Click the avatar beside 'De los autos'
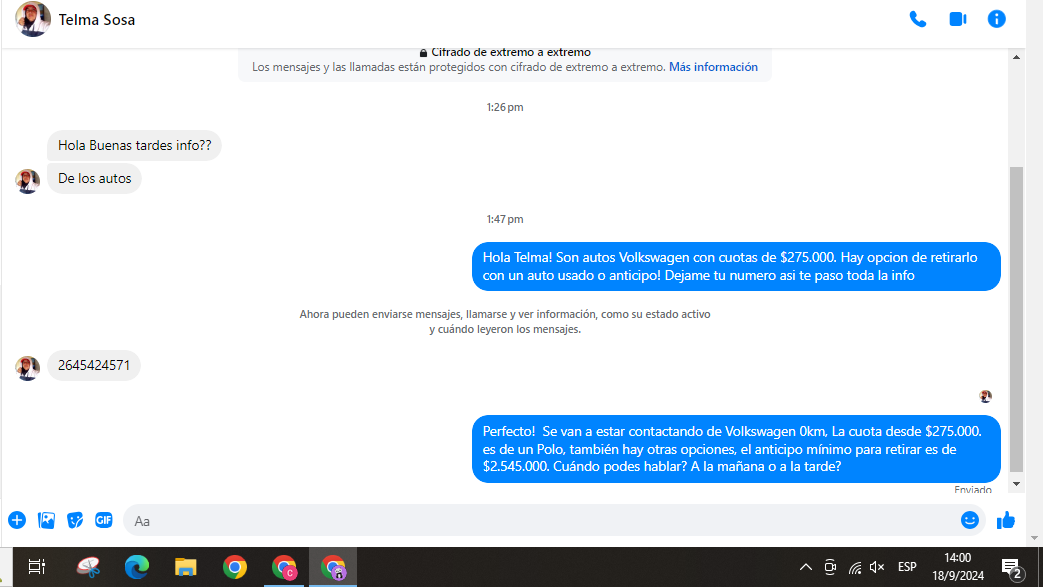The height and width of the screenshot is (587, 1043). point(28,181)
